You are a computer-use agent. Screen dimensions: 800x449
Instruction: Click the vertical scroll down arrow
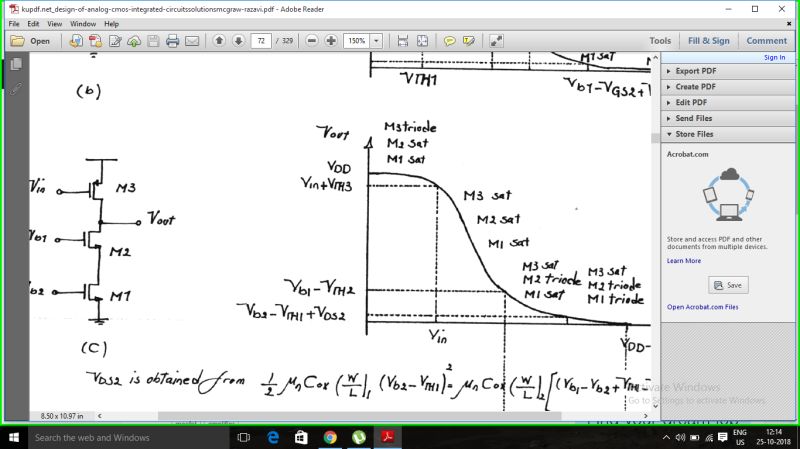656,406
